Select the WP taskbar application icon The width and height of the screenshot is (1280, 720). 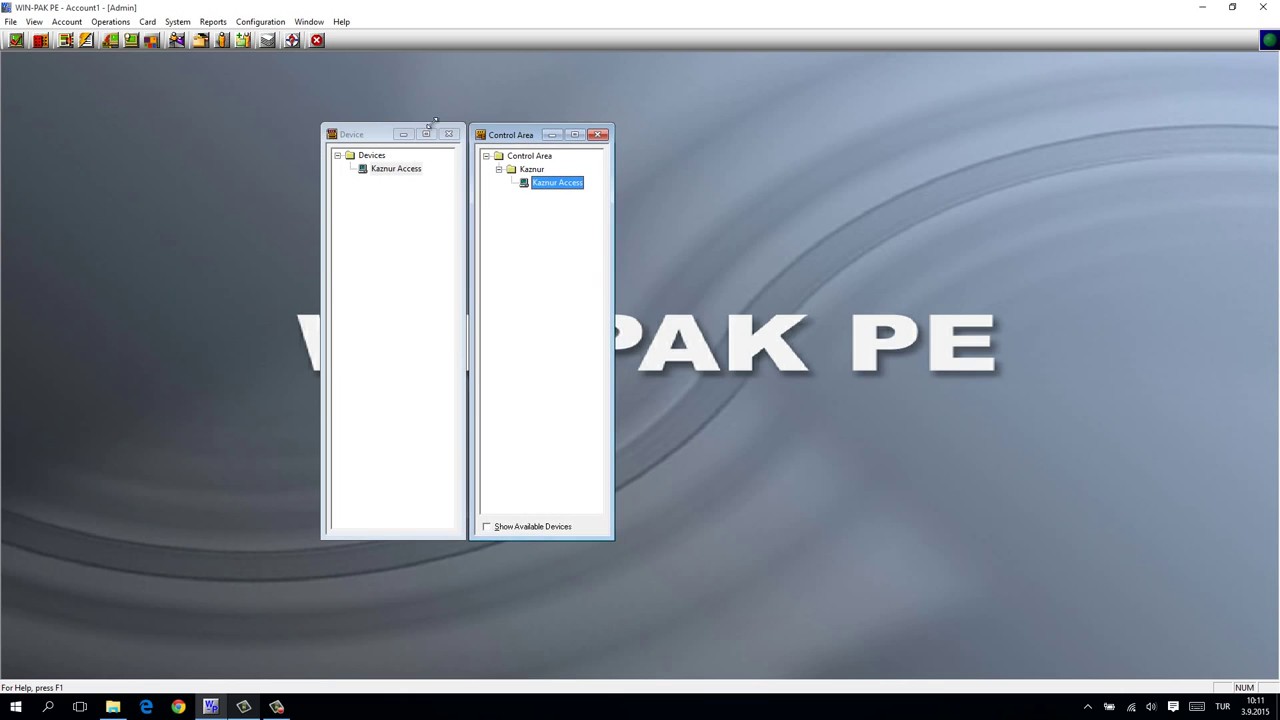click(x=211, y=707)
